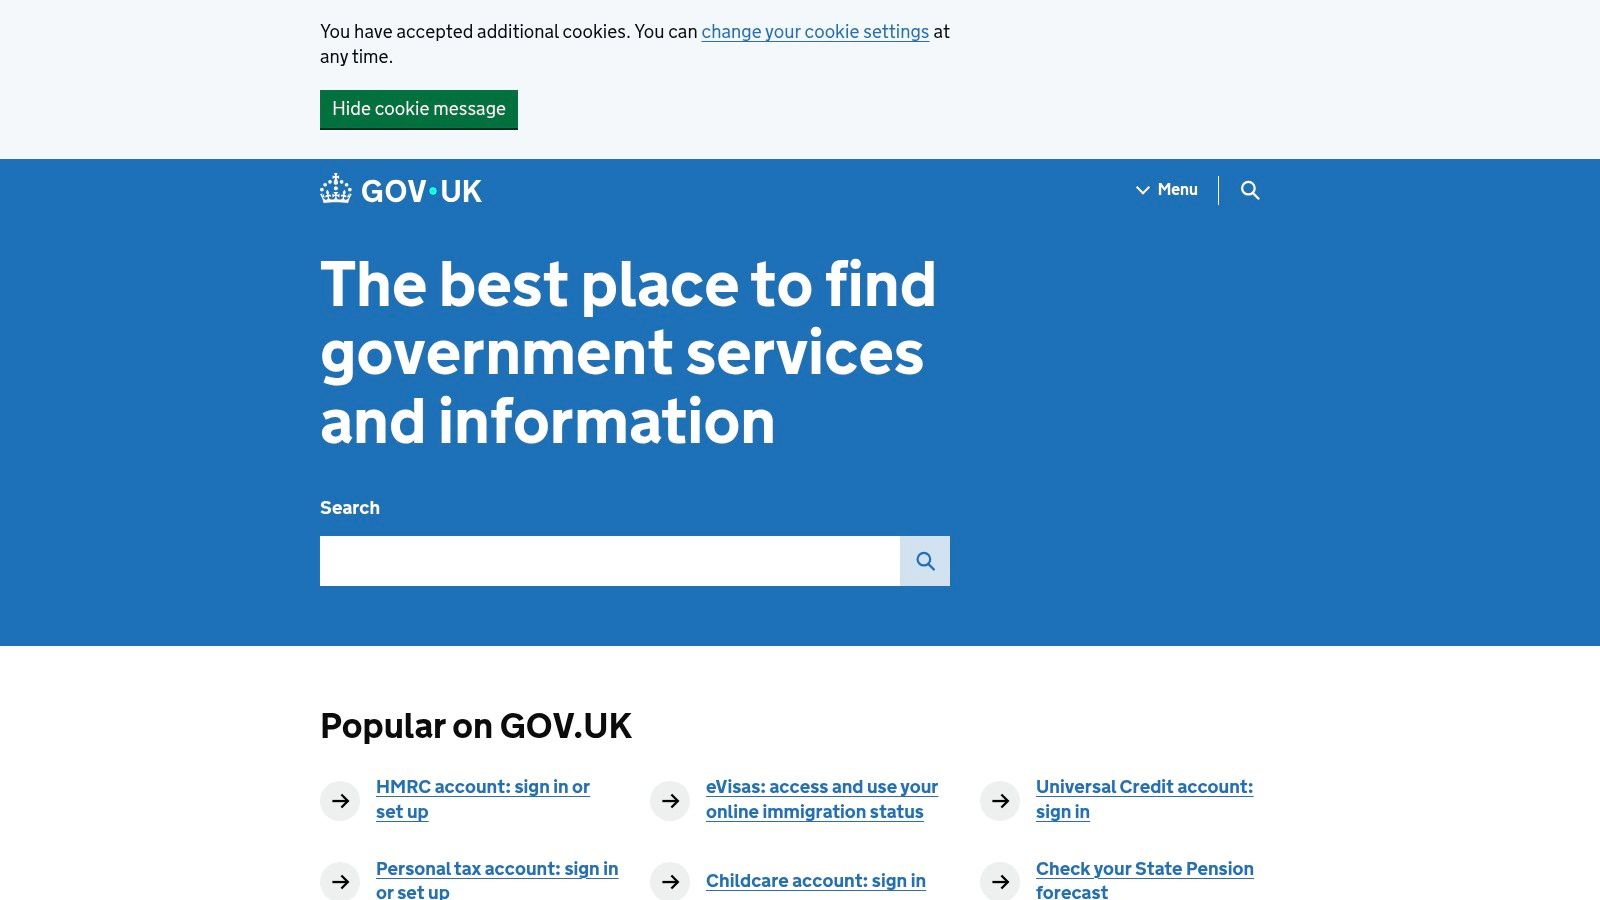1600x900 pixels.
Task: Click the arrow beside Universal Credit account
Action: (1000, 800)
